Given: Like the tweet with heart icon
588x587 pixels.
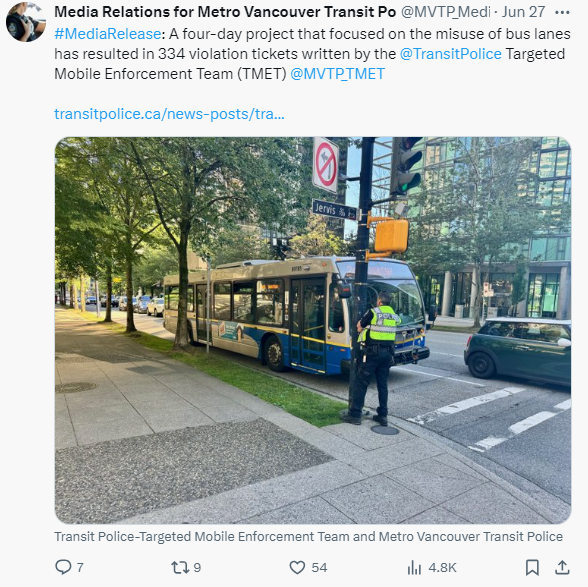Looking at the screenshot, I should tap(297, 567).
